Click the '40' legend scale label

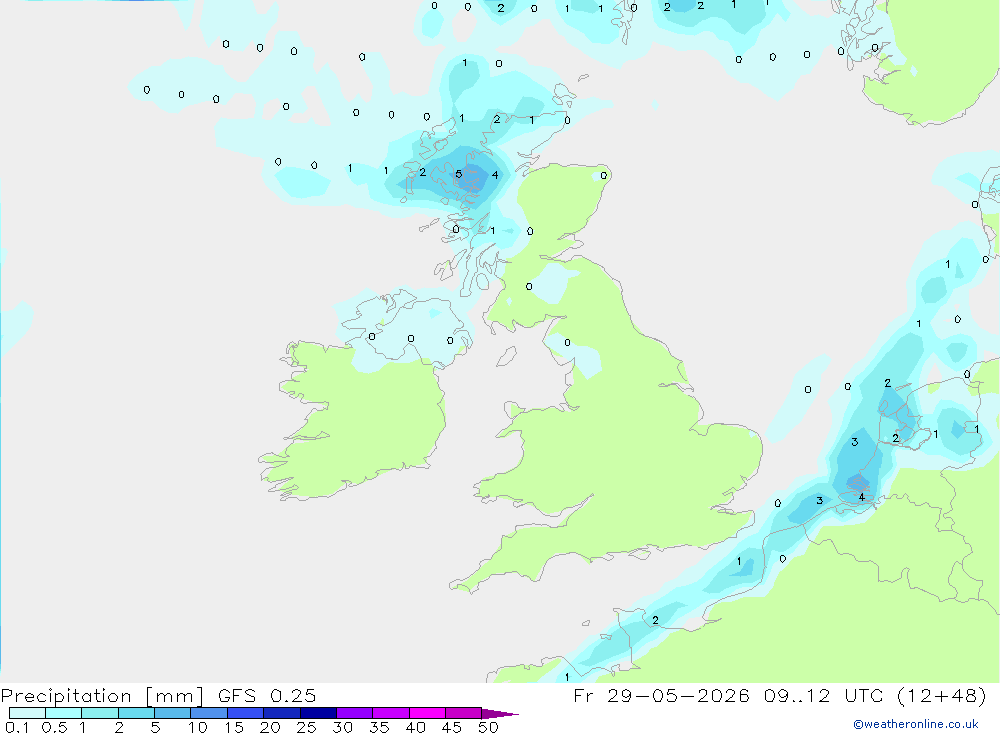(x=416, y=727)
